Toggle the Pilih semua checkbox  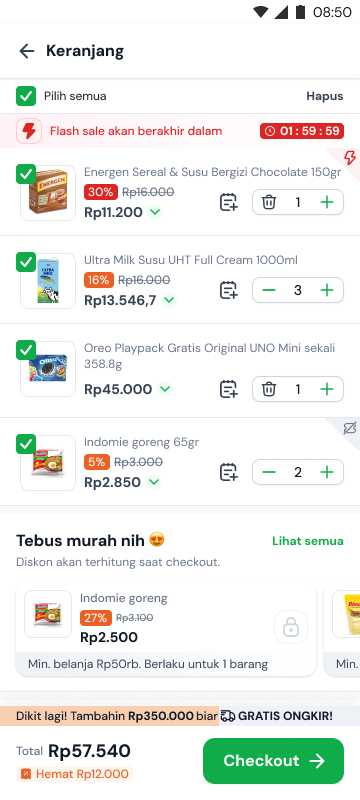click(x=26, y=96)
